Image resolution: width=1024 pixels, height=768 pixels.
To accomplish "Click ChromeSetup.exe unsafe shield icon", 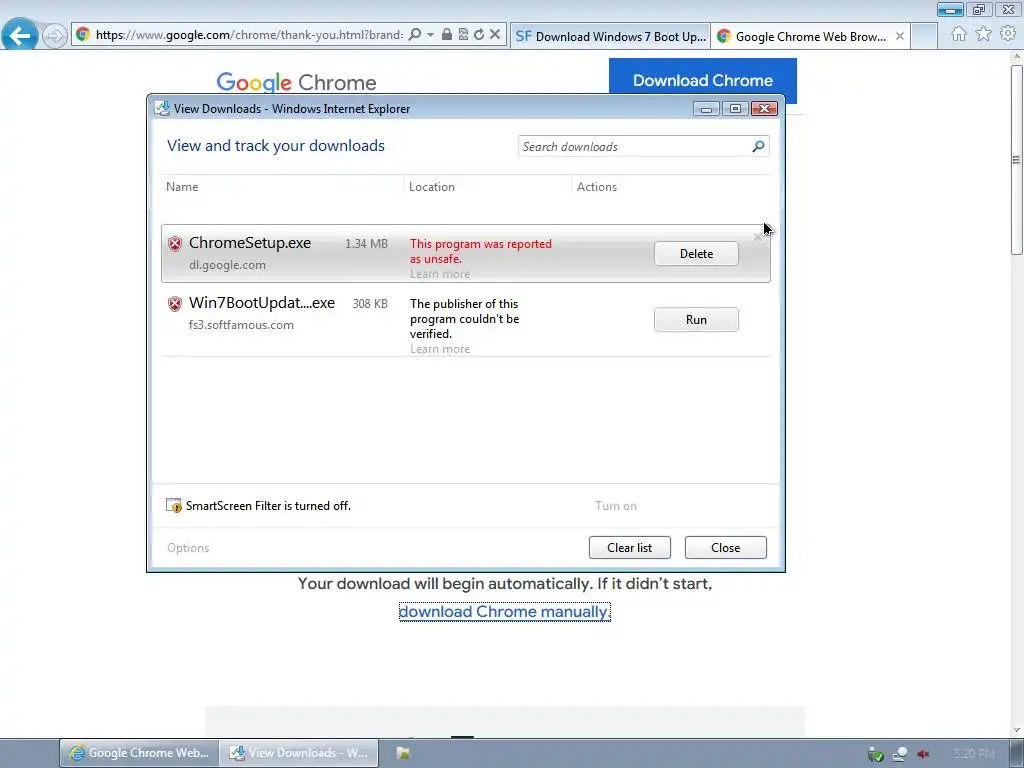I will pos(174,244).
